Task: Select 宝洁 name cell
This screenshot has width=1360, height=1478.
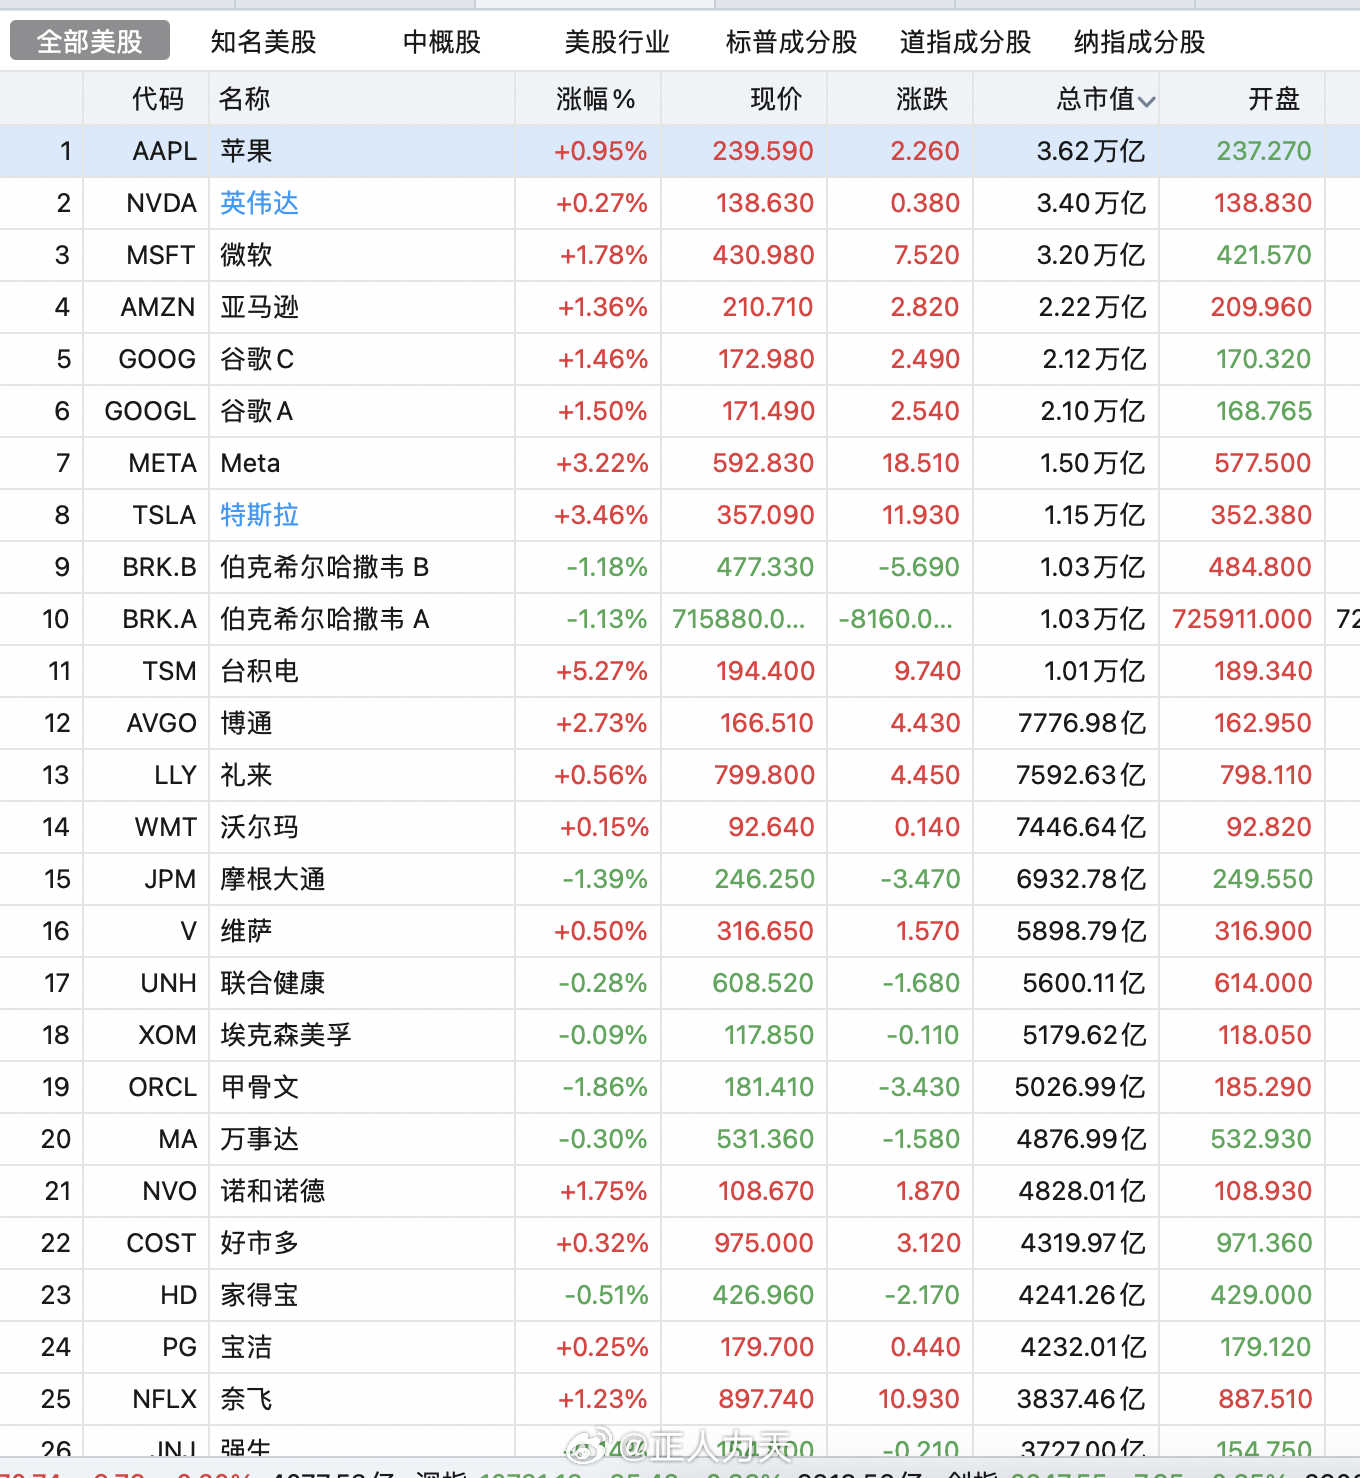Action: click(246, 1347)
